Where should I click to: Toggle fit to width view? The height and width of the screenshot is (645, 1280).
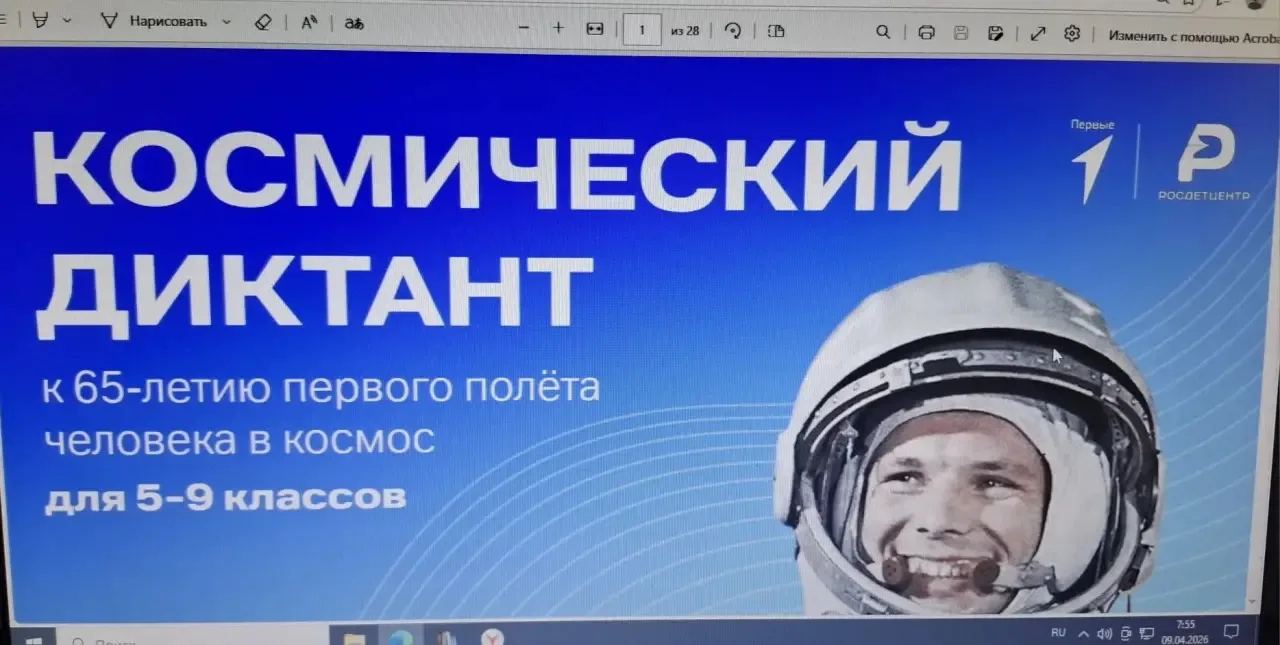[x=595, y=29]
